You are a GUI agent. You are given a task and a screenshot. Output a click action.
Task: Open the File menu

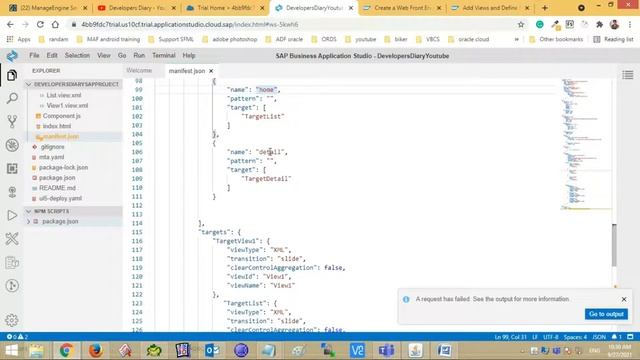tap(34, 56)
